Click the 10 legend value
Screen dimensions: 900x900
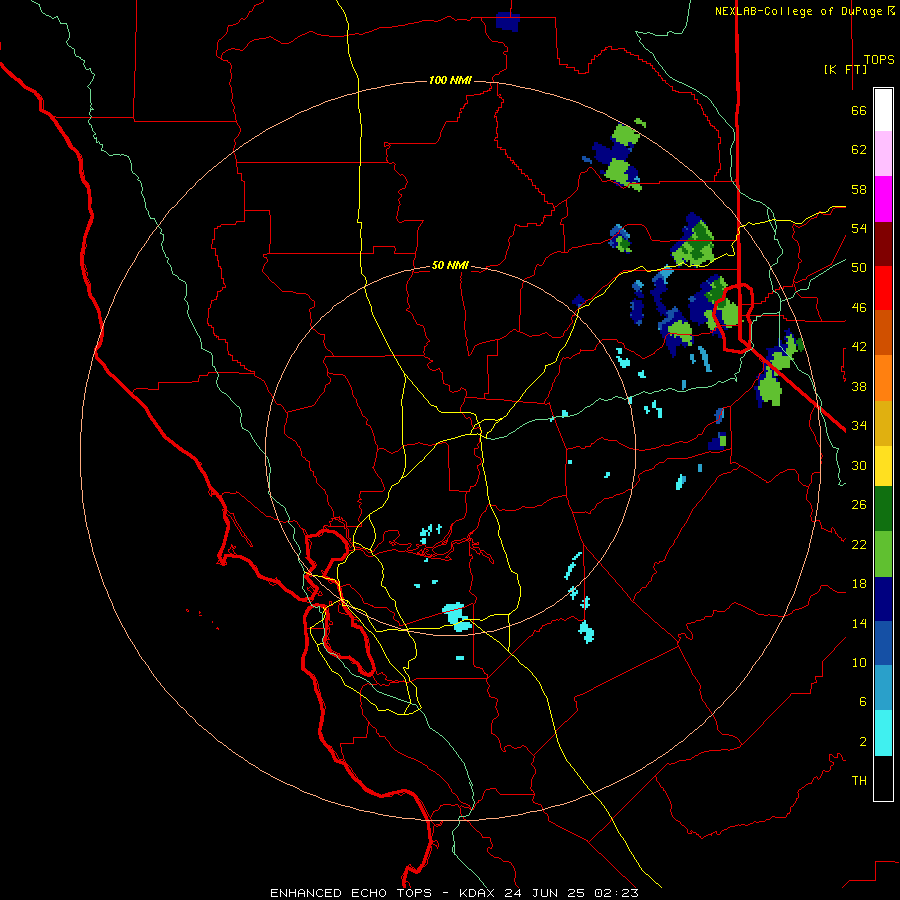859,662
